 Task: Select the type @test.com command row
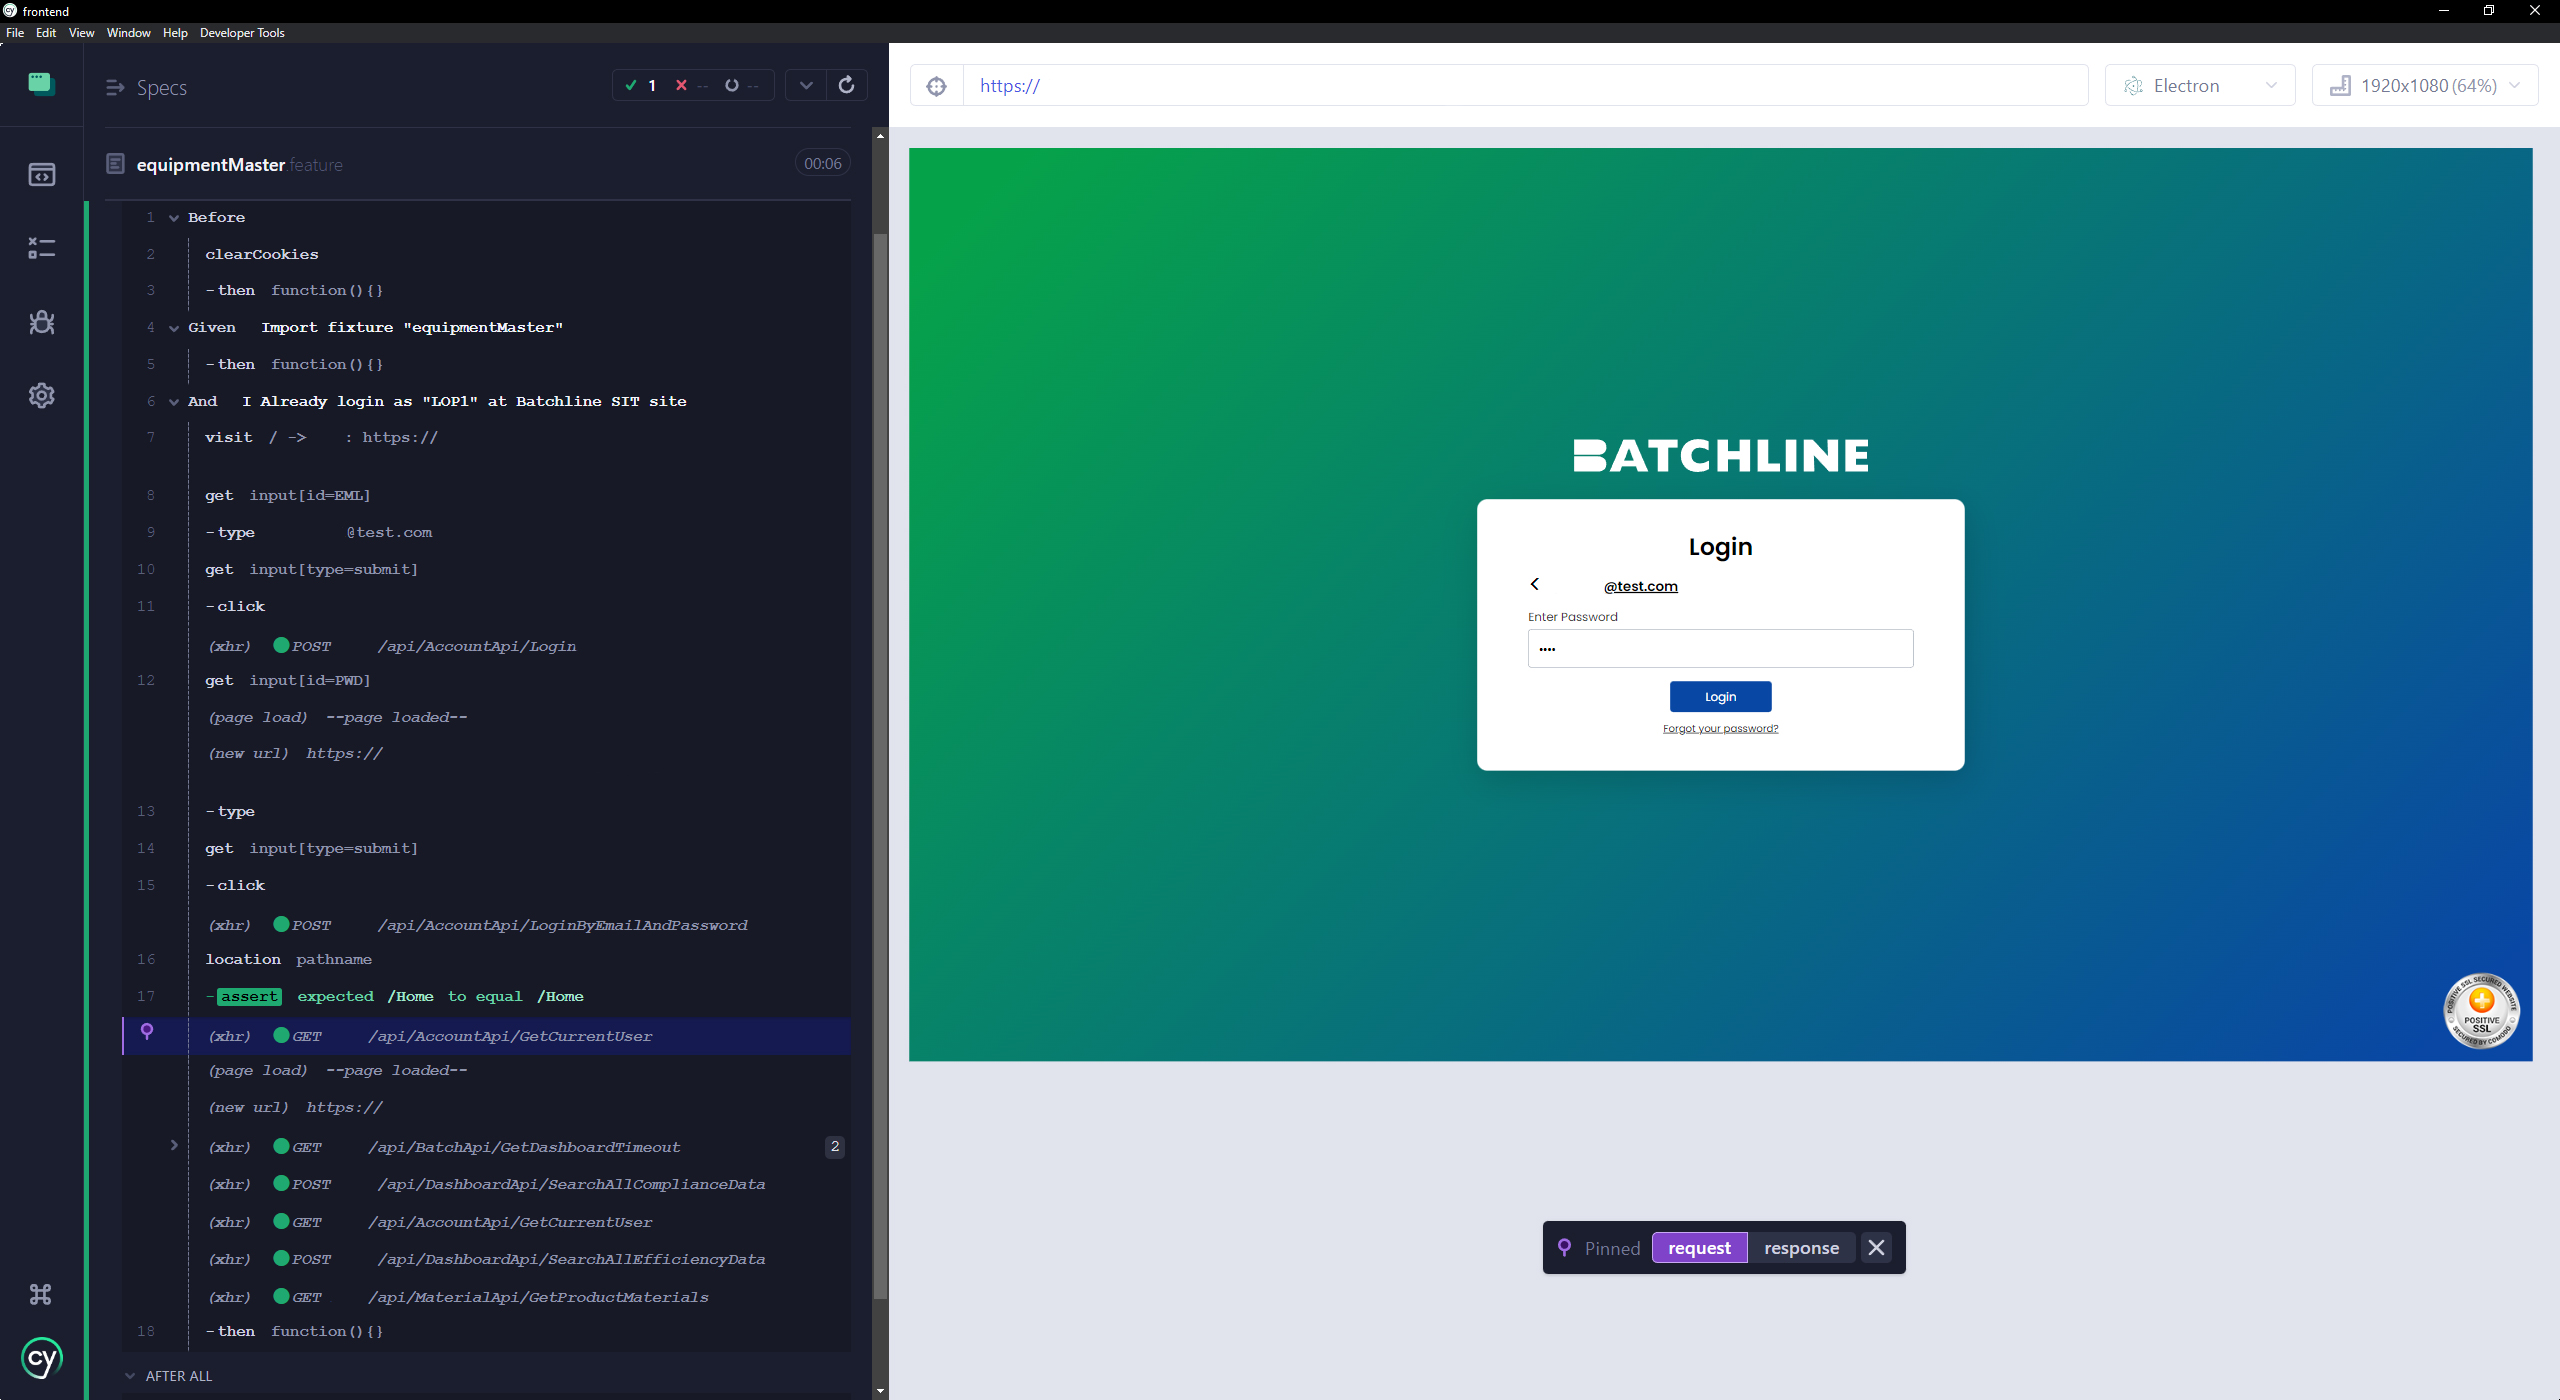click(x=486, y=533)
